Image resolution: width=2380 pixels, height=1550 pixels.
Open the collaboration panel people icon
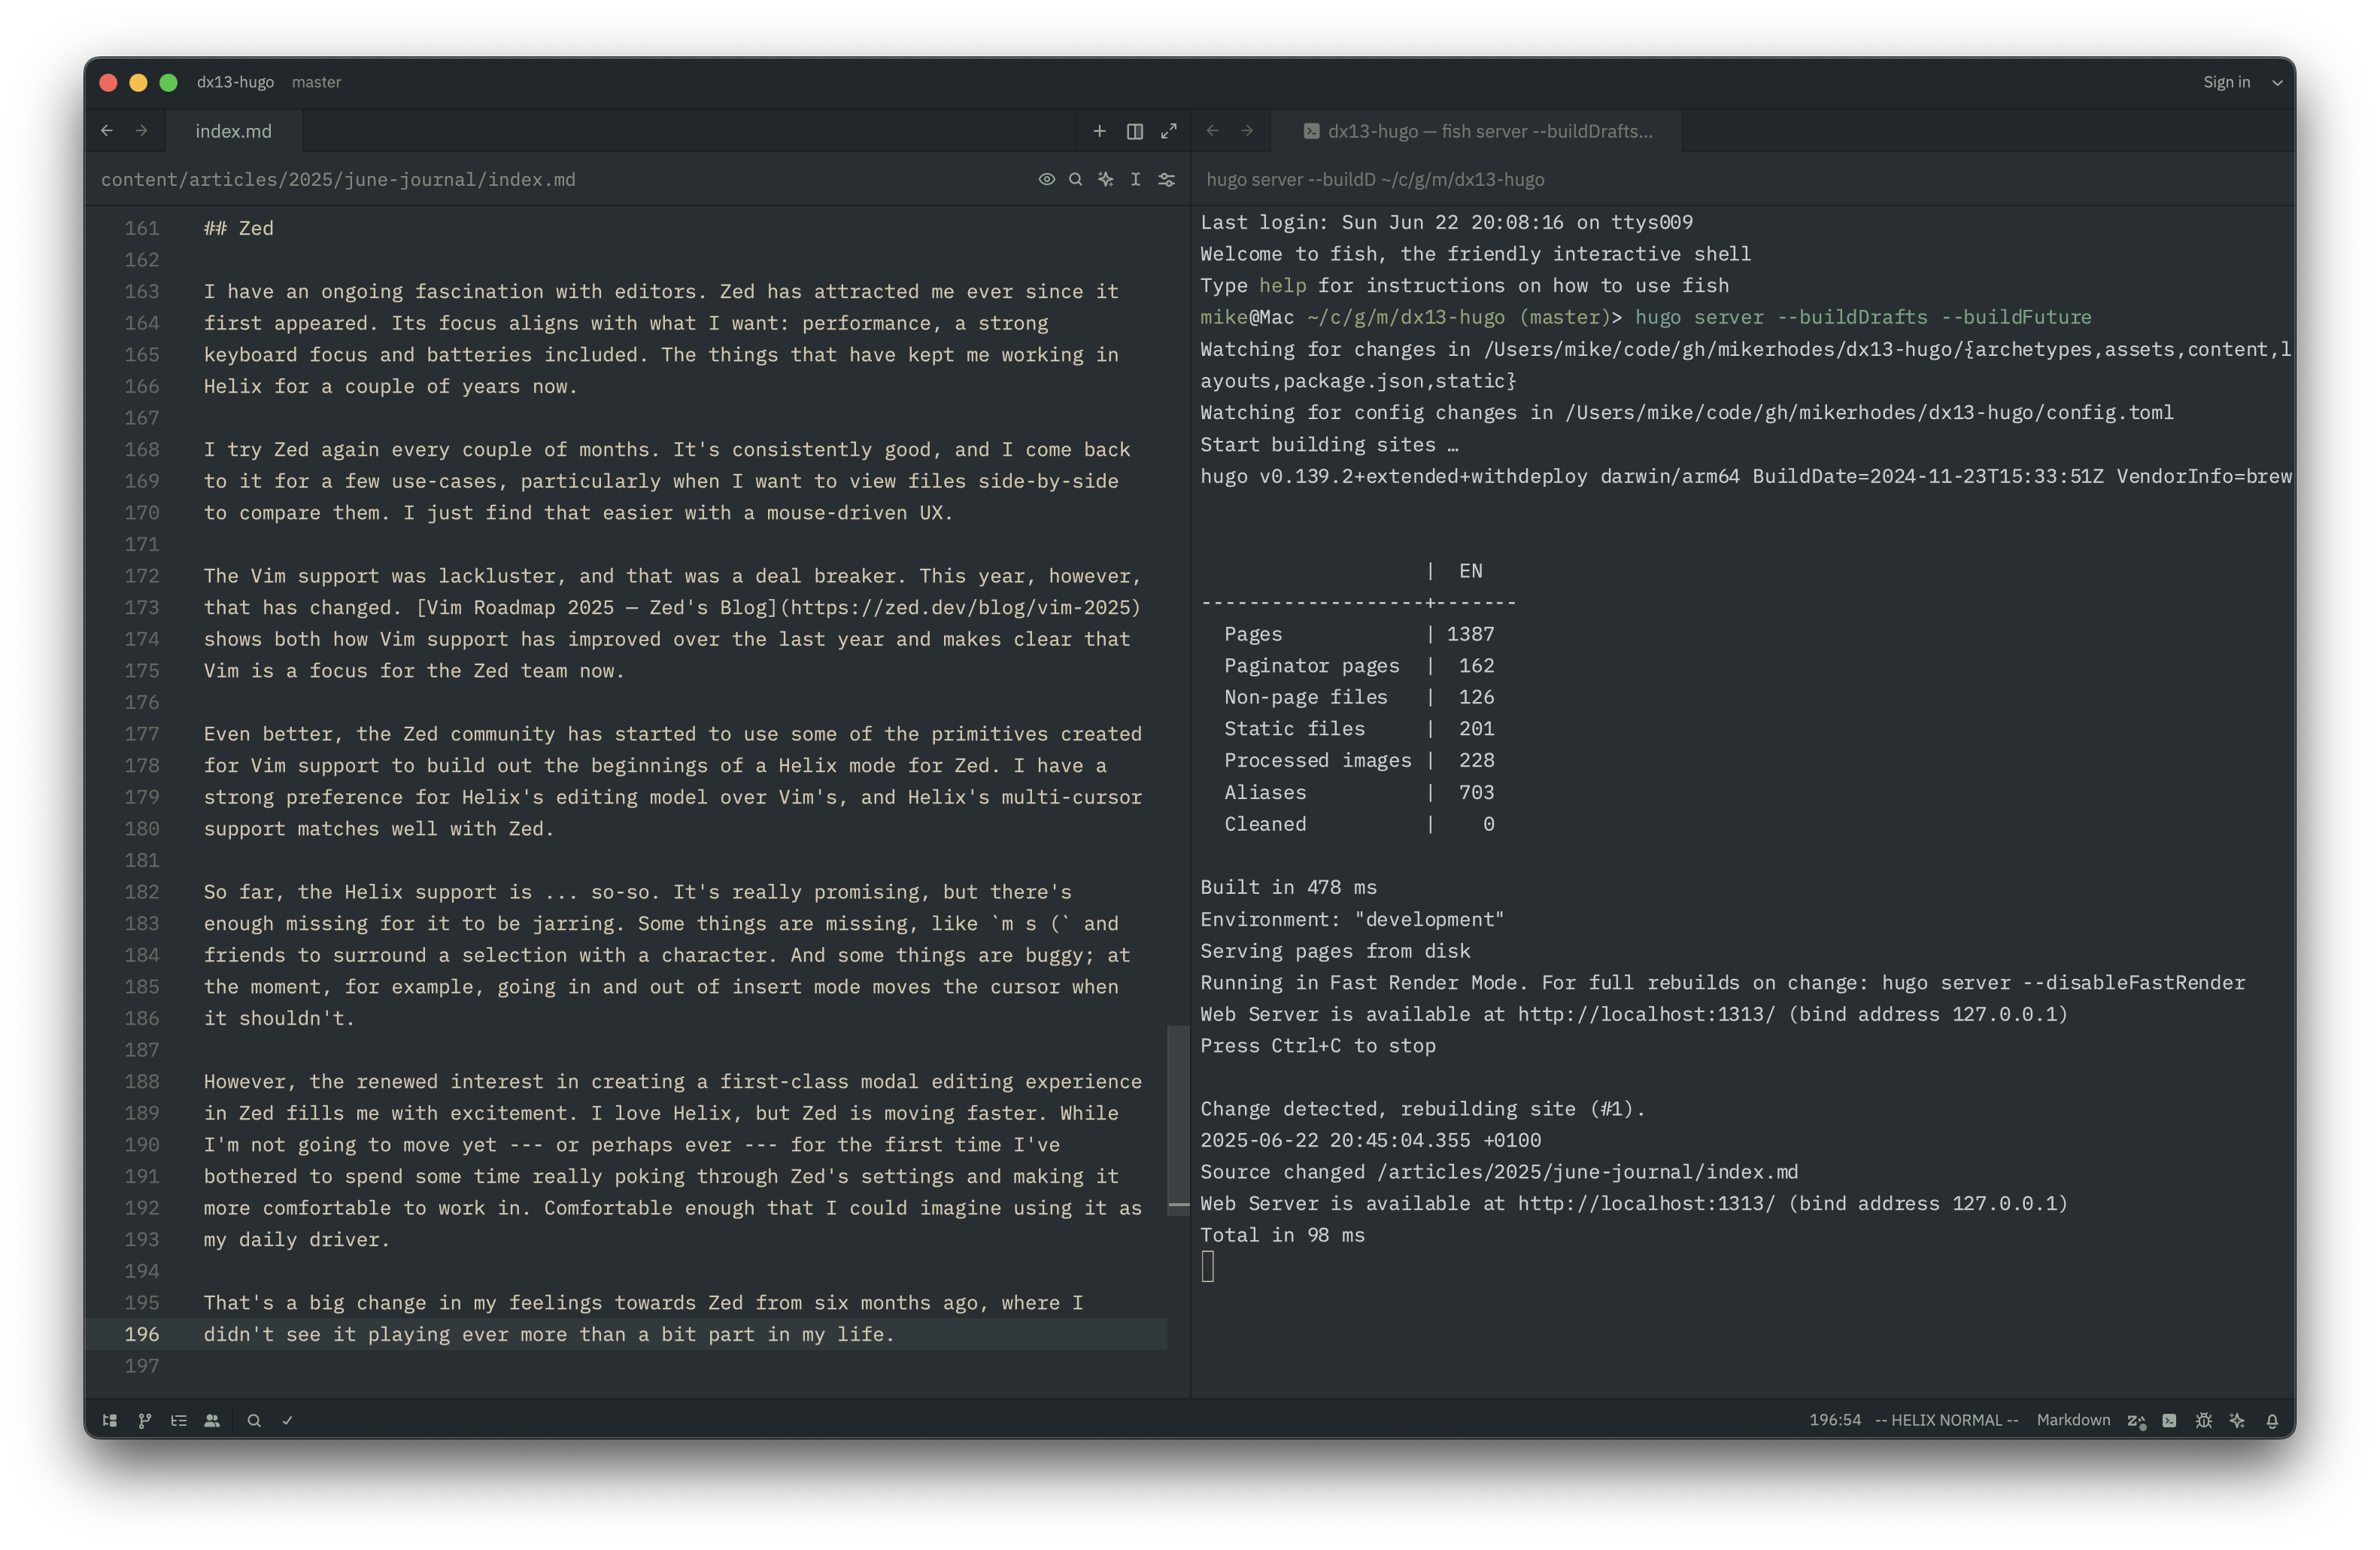click(212, 1420)
